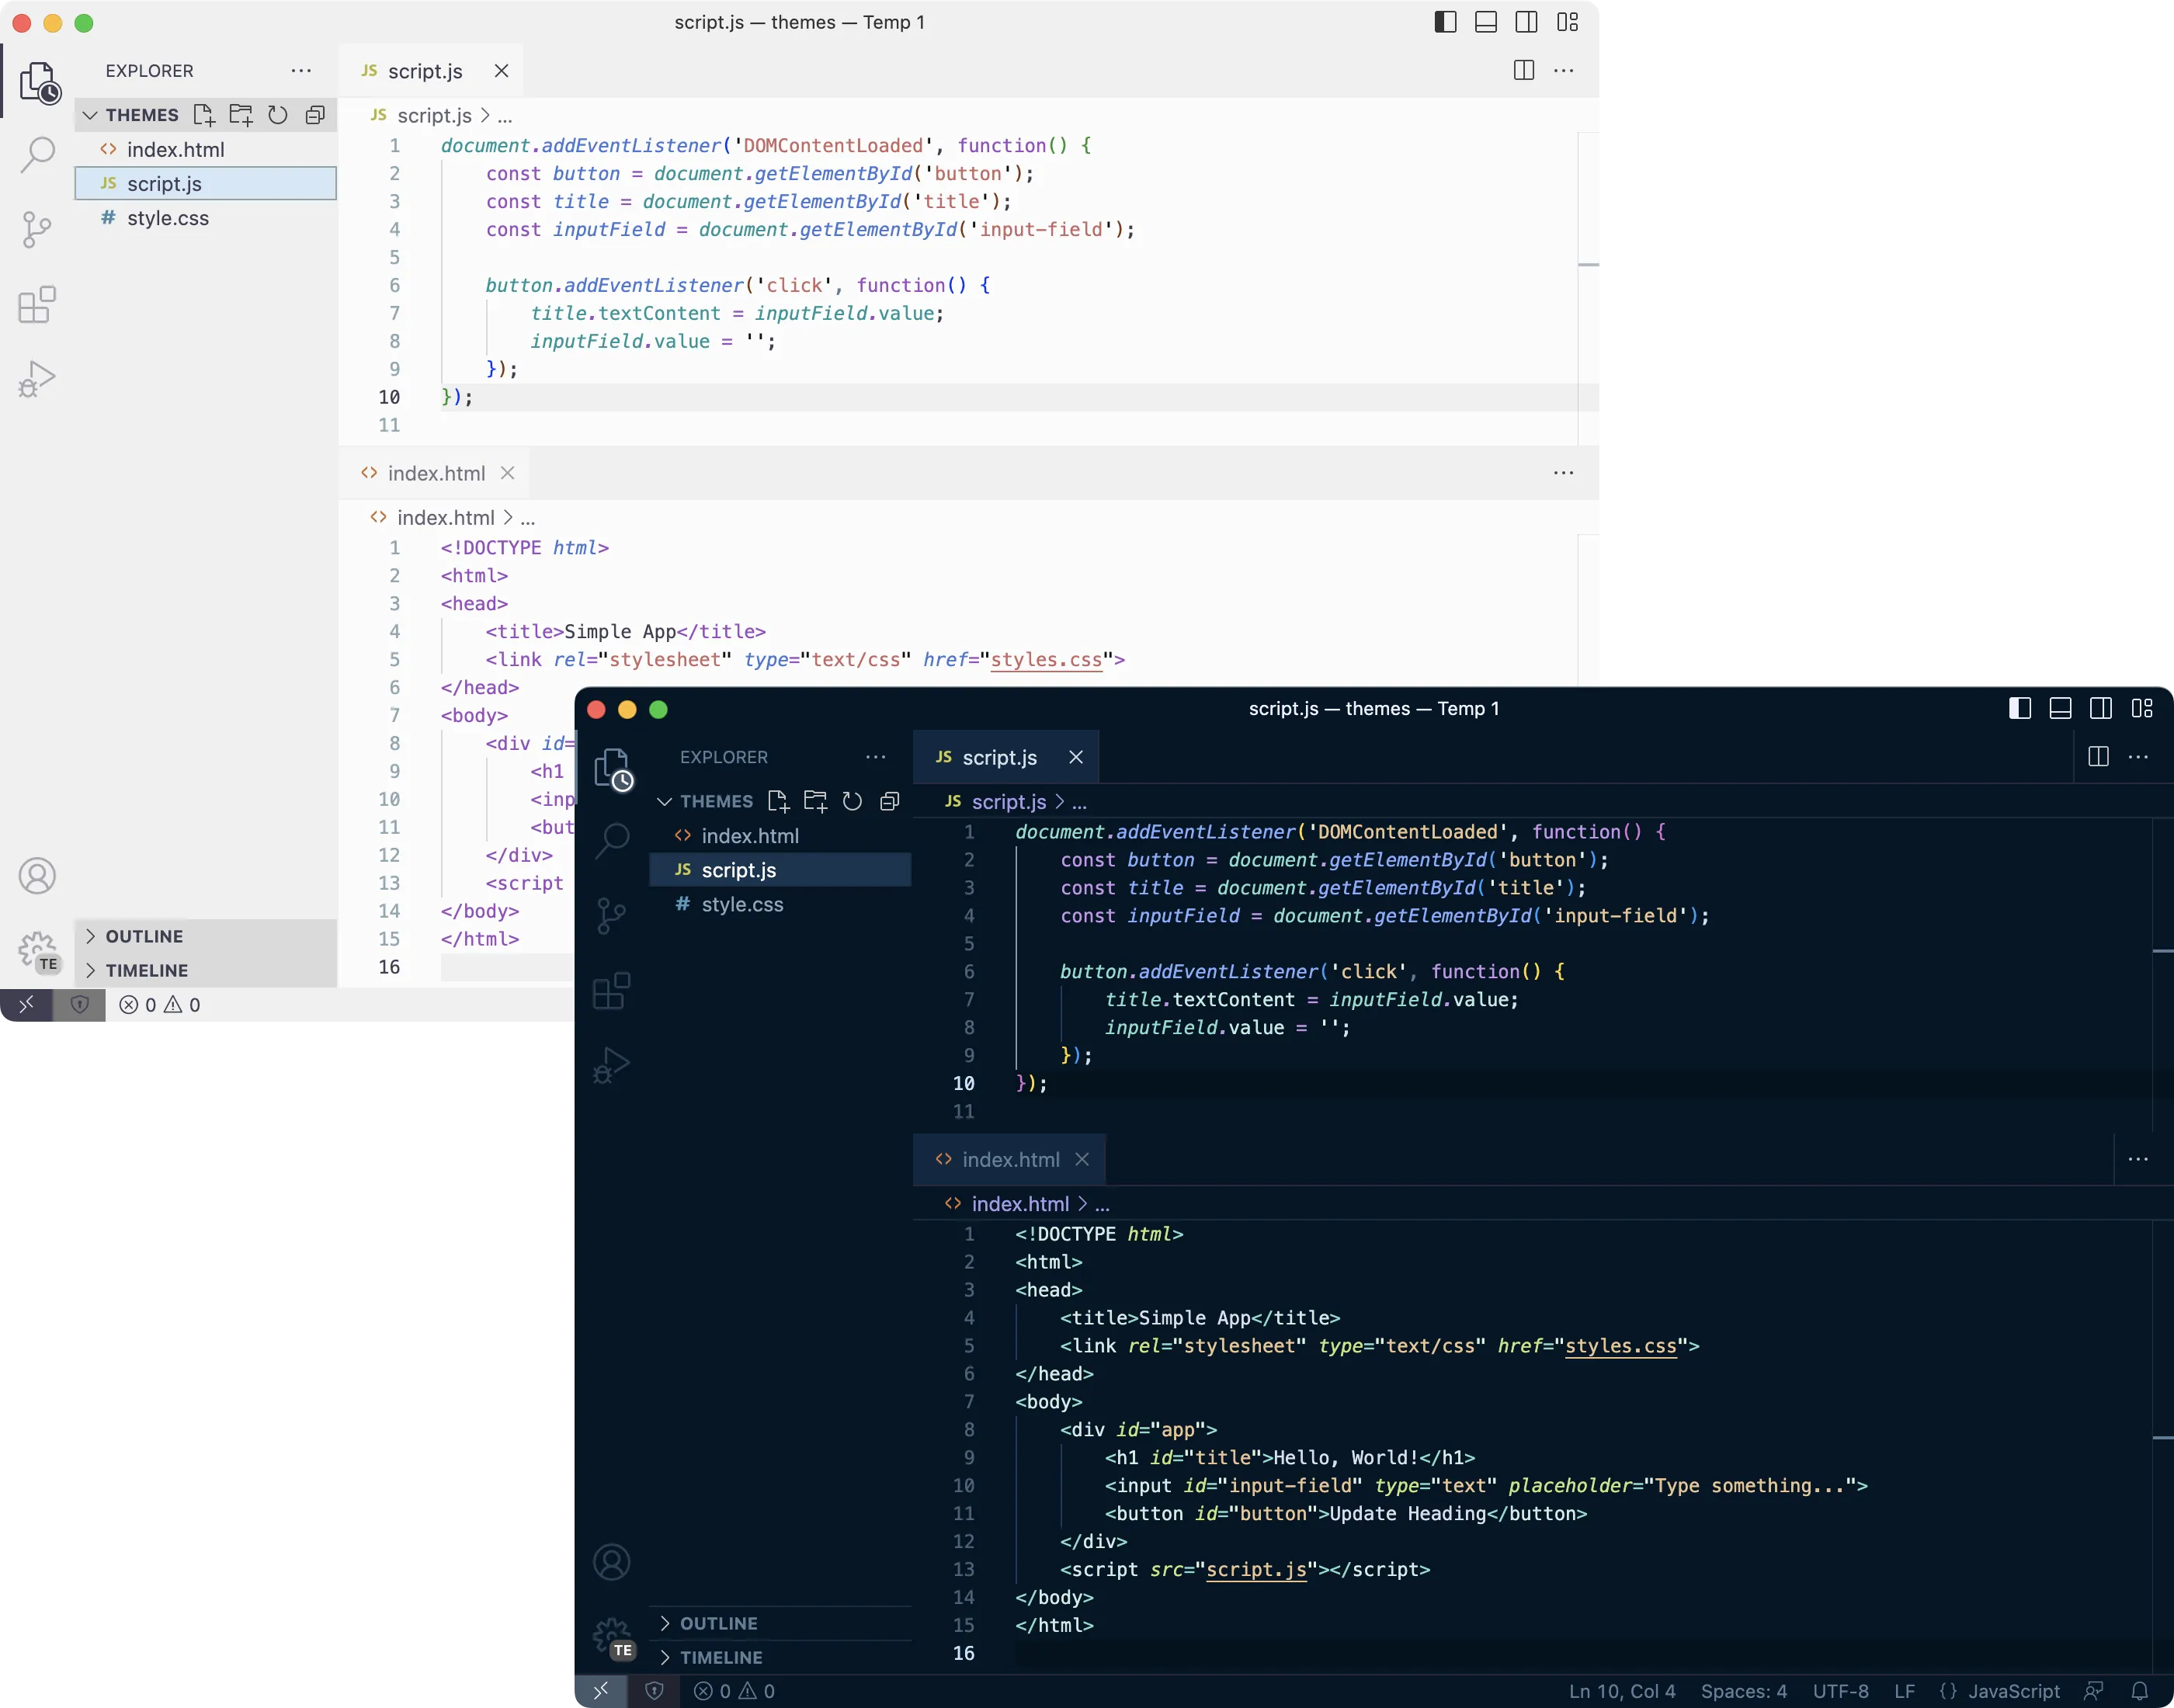
Task: Open style.css in dark explorer
Action: pyautogui.click(x=741, y=904)
